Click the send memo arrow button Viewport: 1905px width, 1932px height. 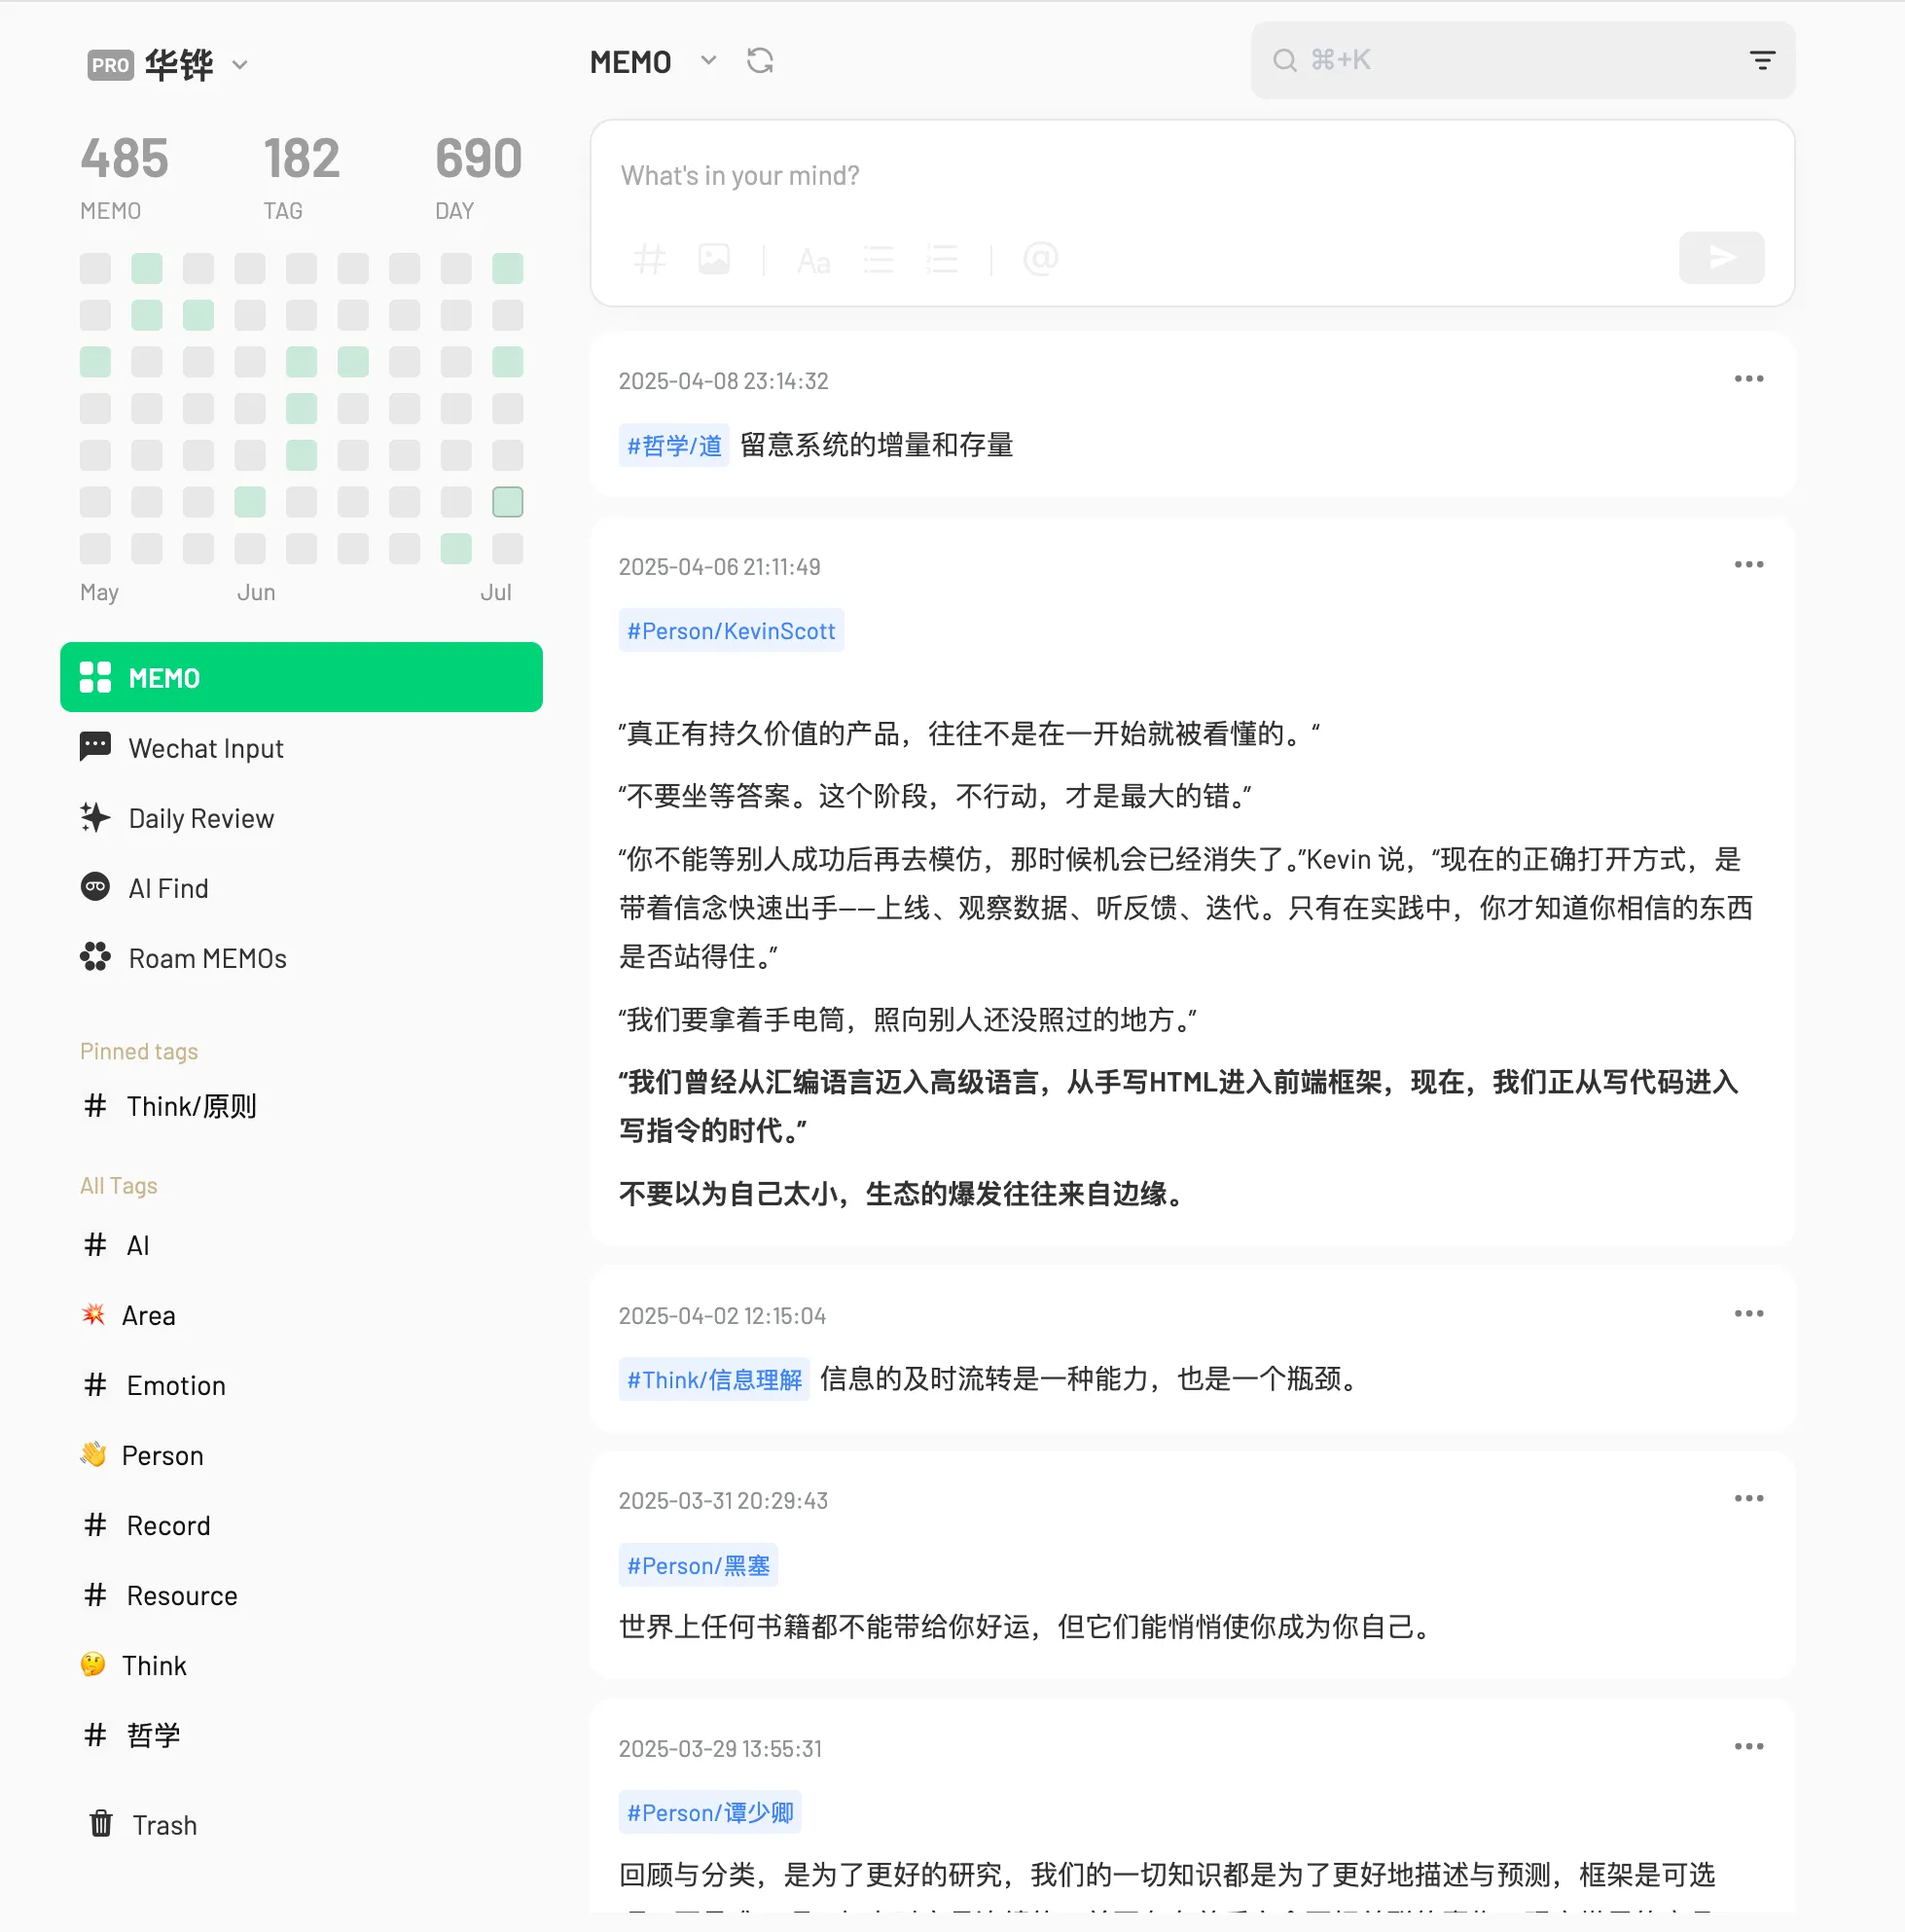1721,258
